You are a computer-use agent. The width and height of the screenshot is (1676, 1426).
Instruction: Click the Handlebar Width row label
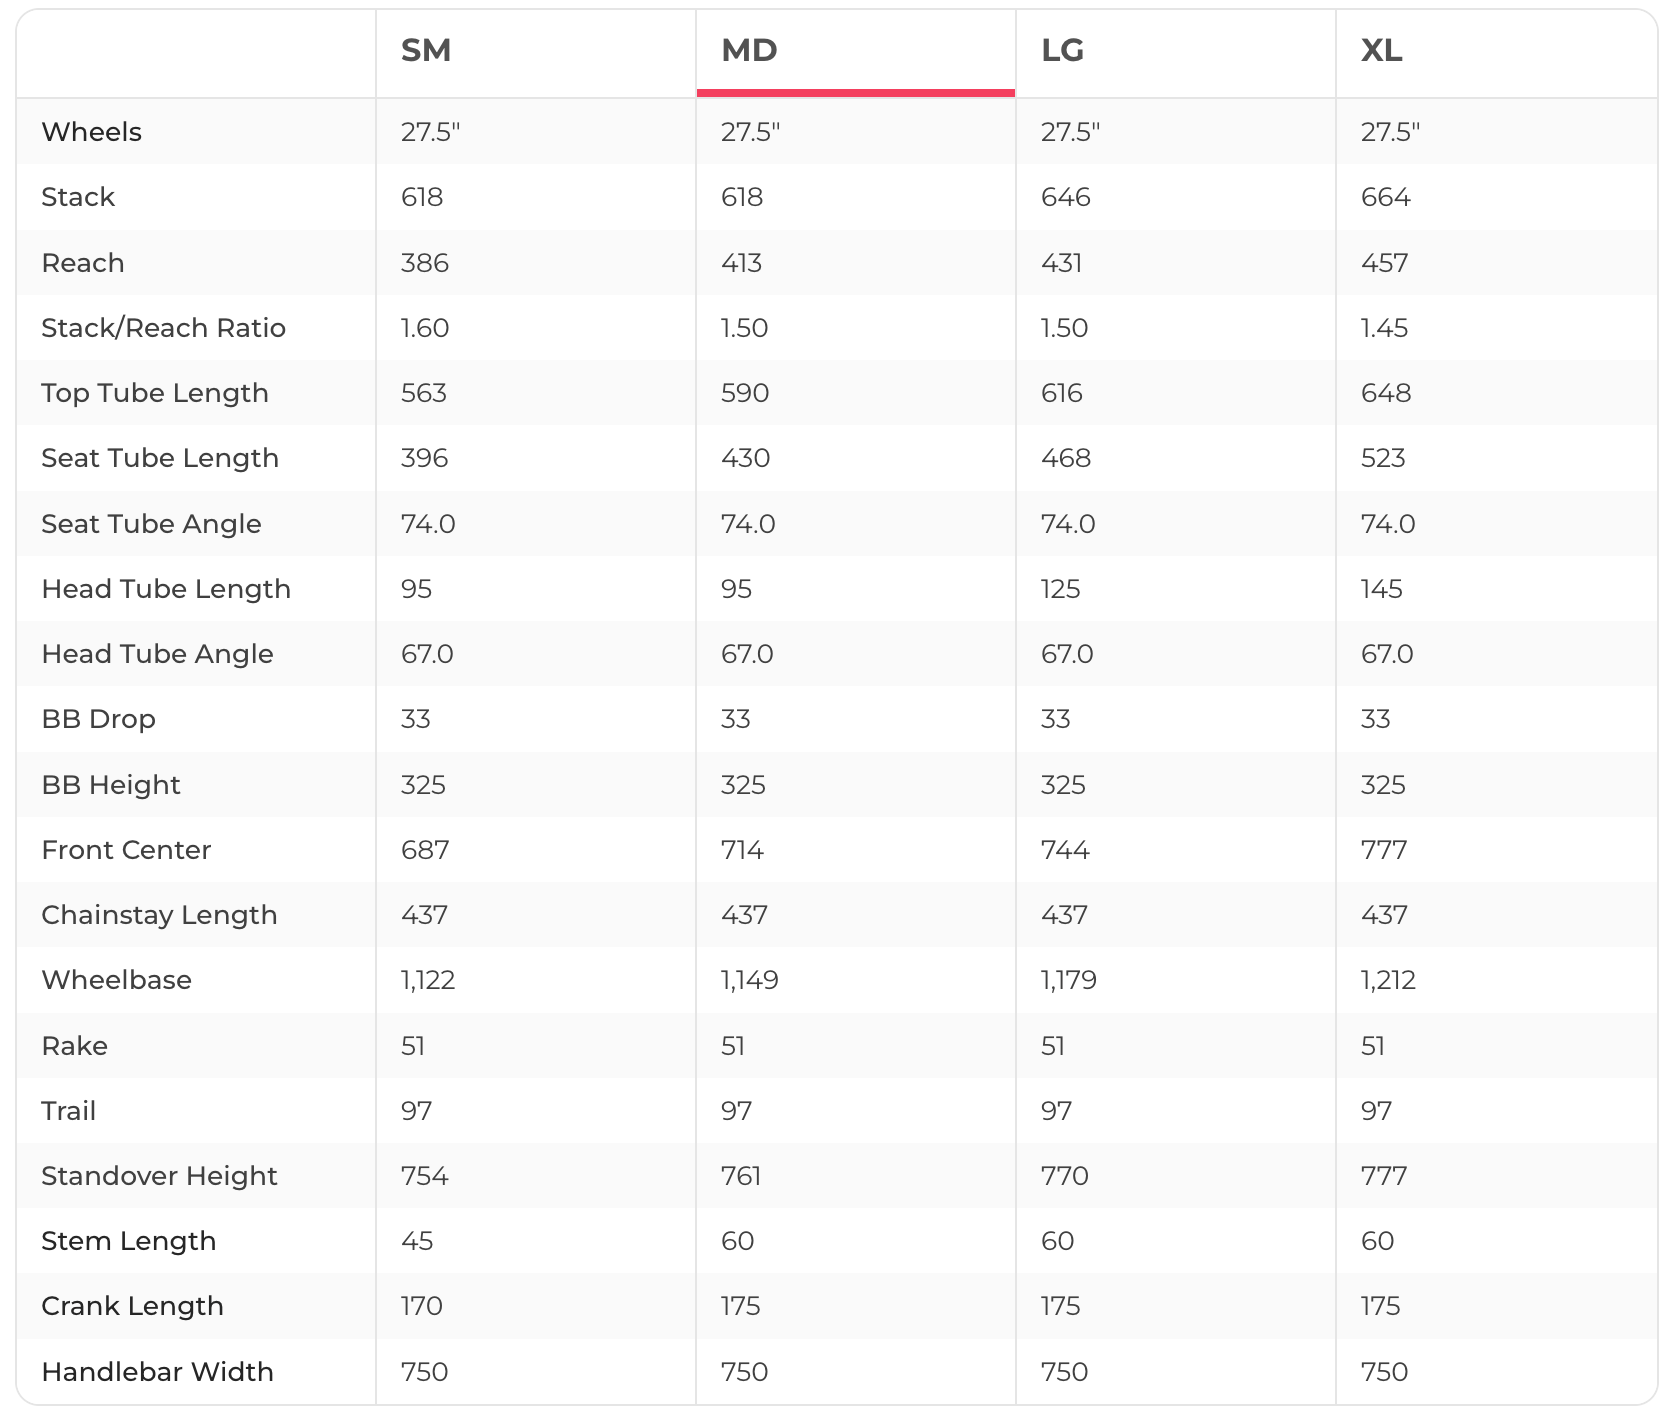[x=157, y=1372]
